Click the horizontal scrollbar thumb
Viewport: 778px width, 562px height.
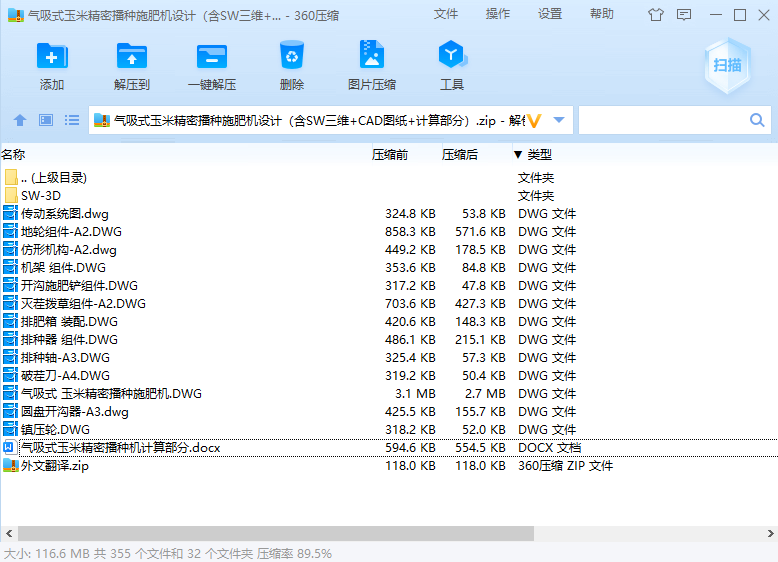tap(276, 534)
